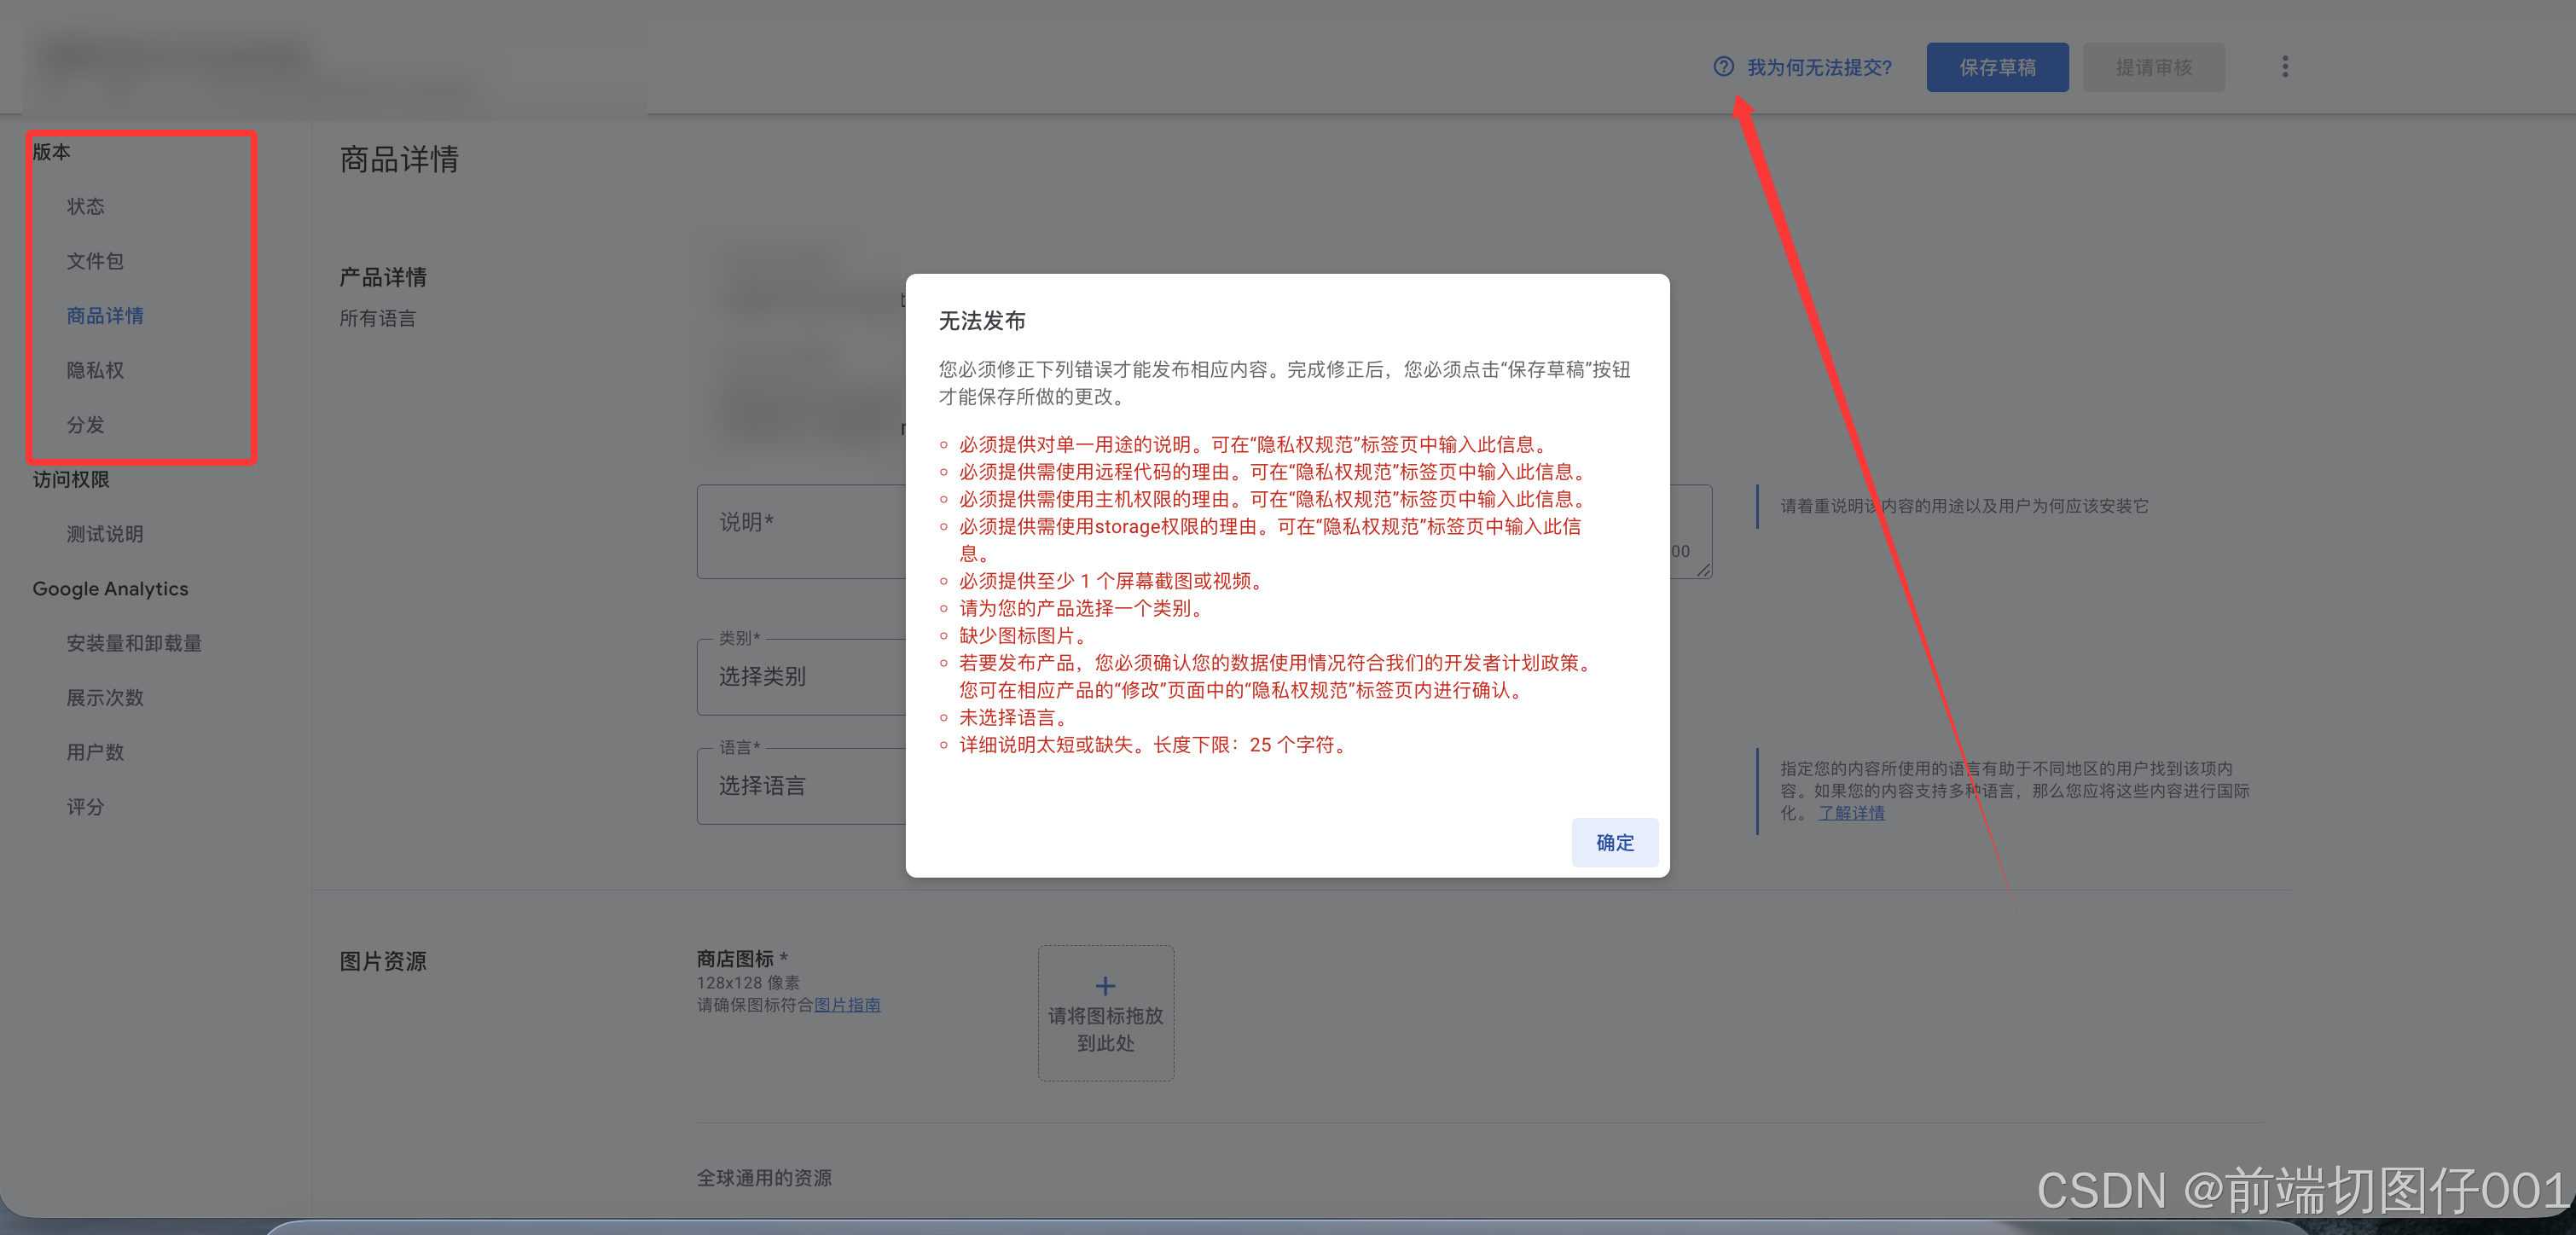Click the plus icon to upload store icon
Image resolution: width=2576 pixels, height=1235 pixels.
click(x=1105, y=986)
